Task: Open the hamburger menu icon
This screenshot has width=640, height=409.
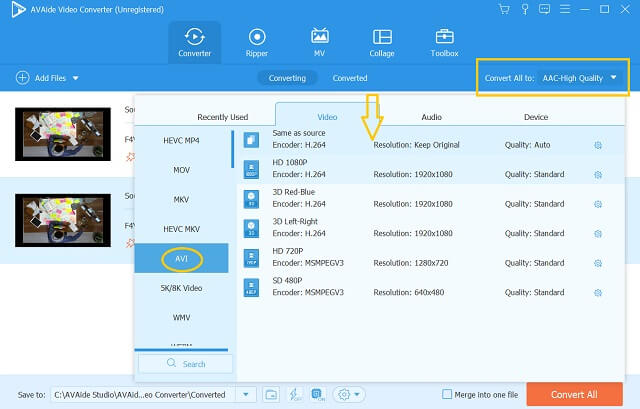Action: (565, 9)
